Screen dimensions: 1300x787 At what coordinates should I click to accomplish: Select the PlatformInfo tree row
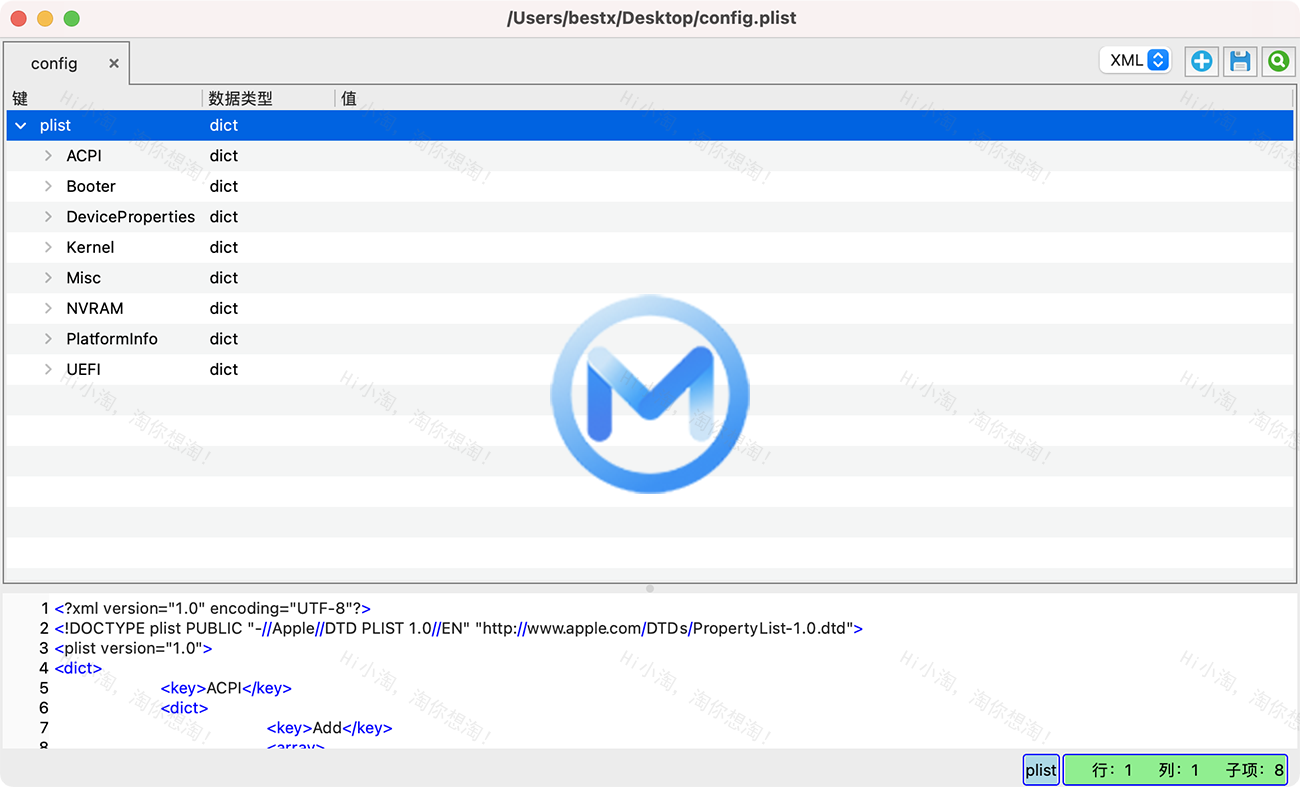click(x=112, y=338)
